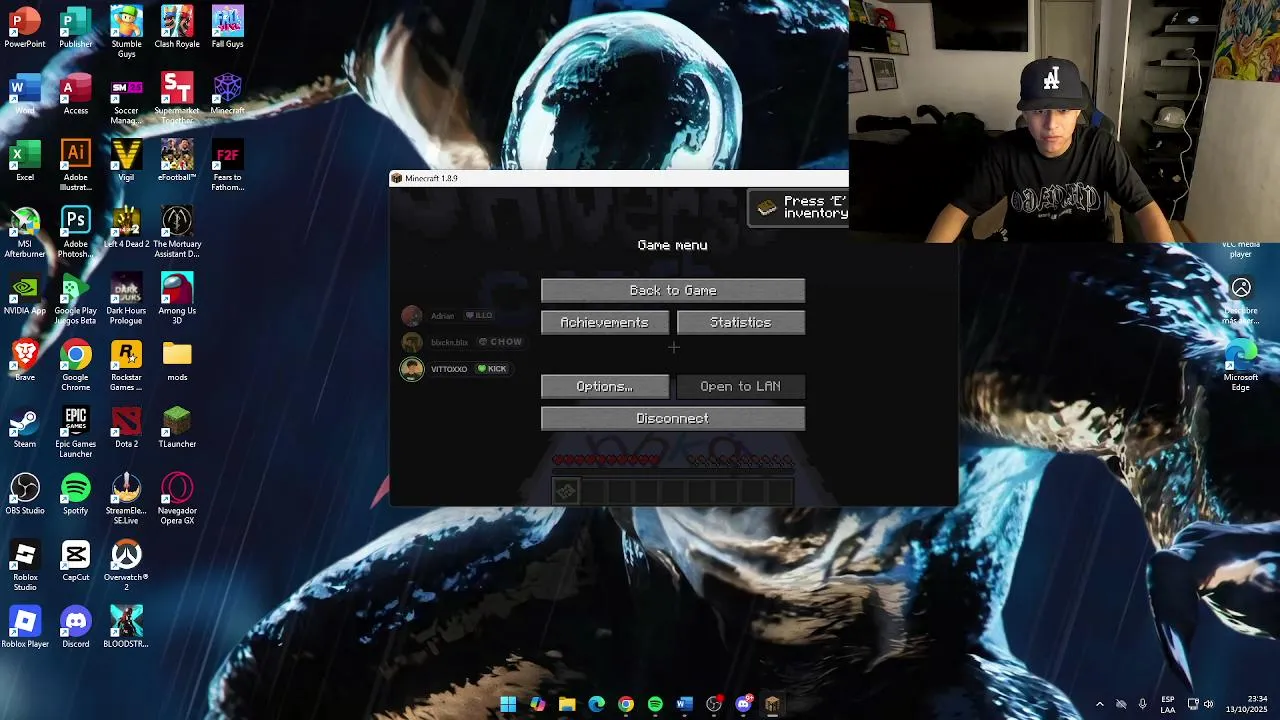The image size is (1280, 720).
Task: Open OBS Studio desktop icon
Action: [x=25, y=495]
